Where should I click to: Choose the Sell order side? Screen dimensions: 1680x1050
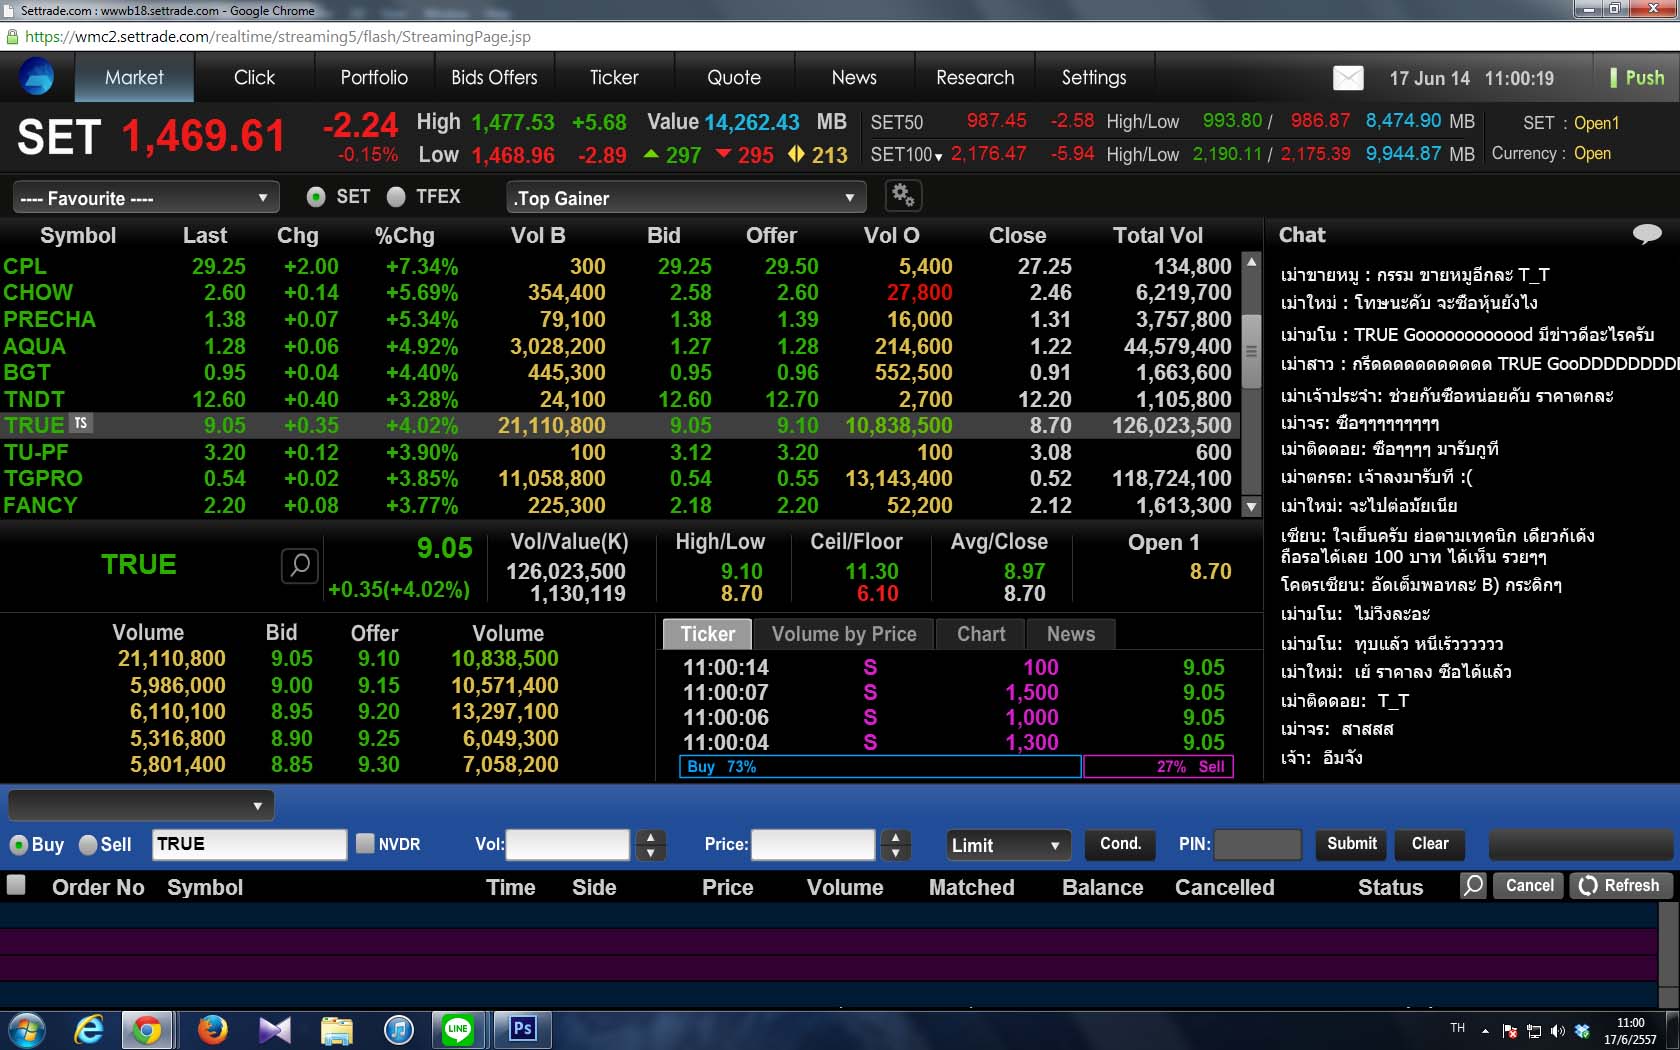click(88, 845)
